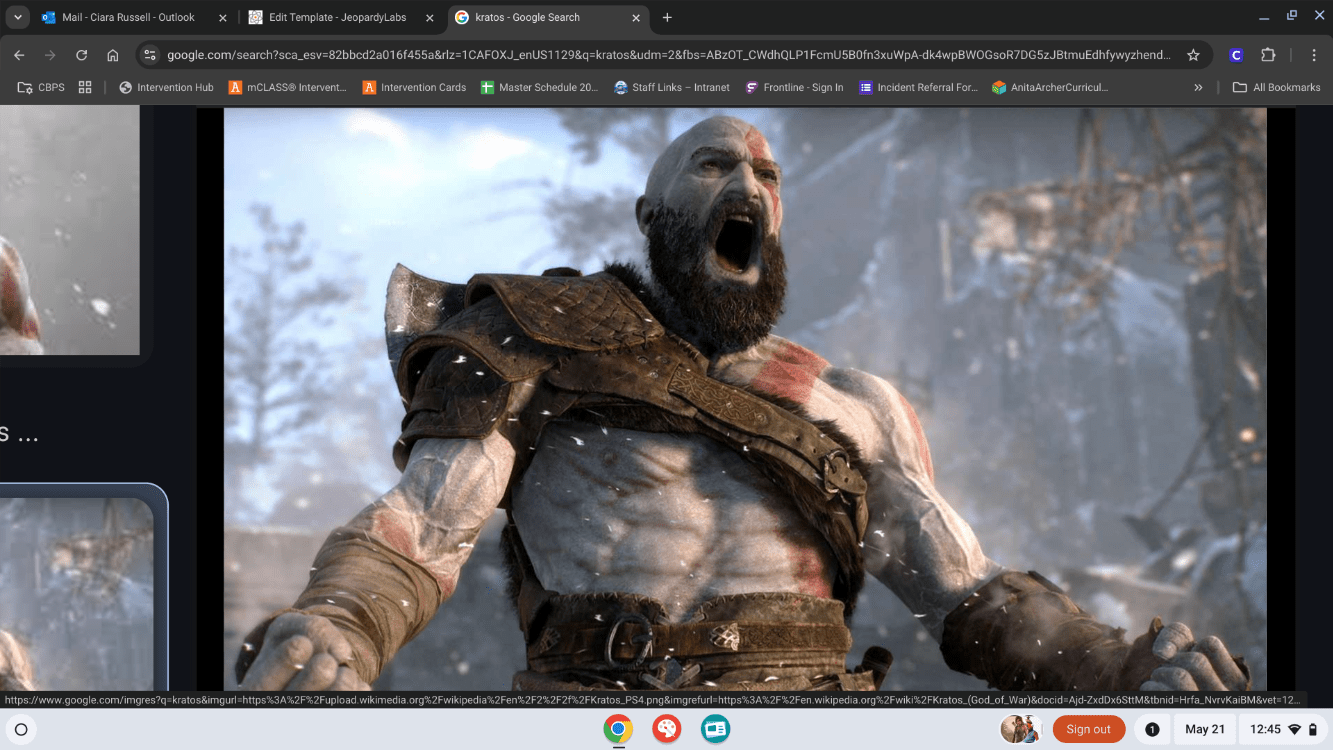The height and width of the screenshot is (750, 1333).
Task: Expand hidden bookmarks with the double chevron
Action: (x=1198, y=87)
